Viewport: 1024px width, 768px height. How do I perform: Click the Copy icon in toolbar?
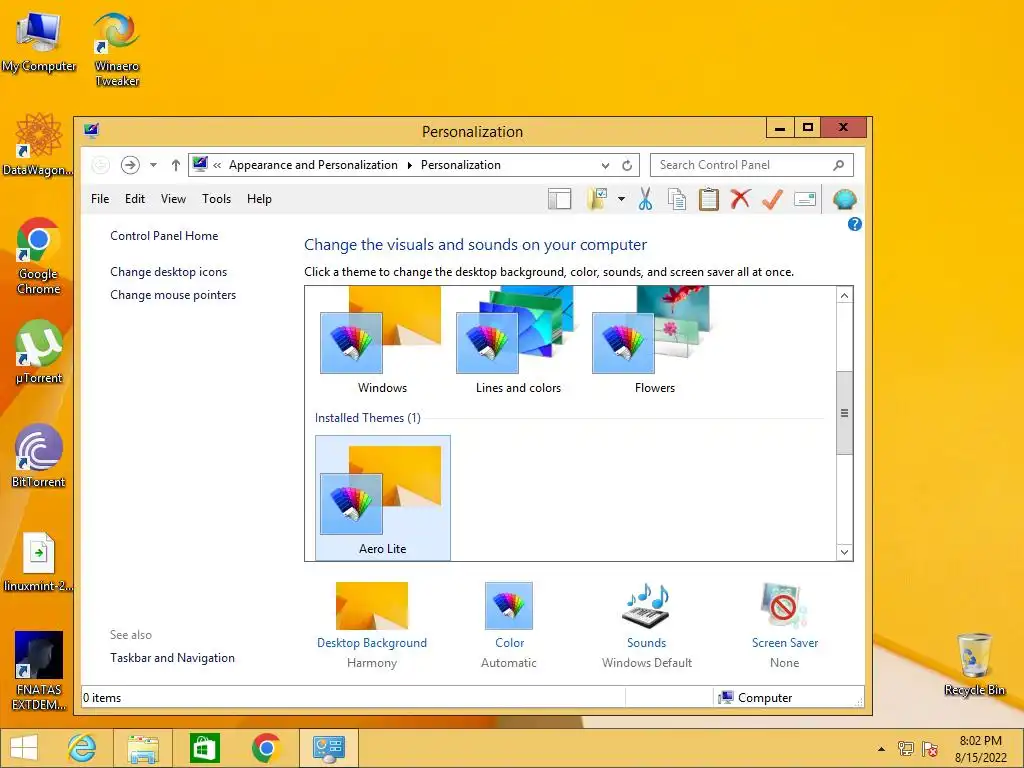(677, 199)
